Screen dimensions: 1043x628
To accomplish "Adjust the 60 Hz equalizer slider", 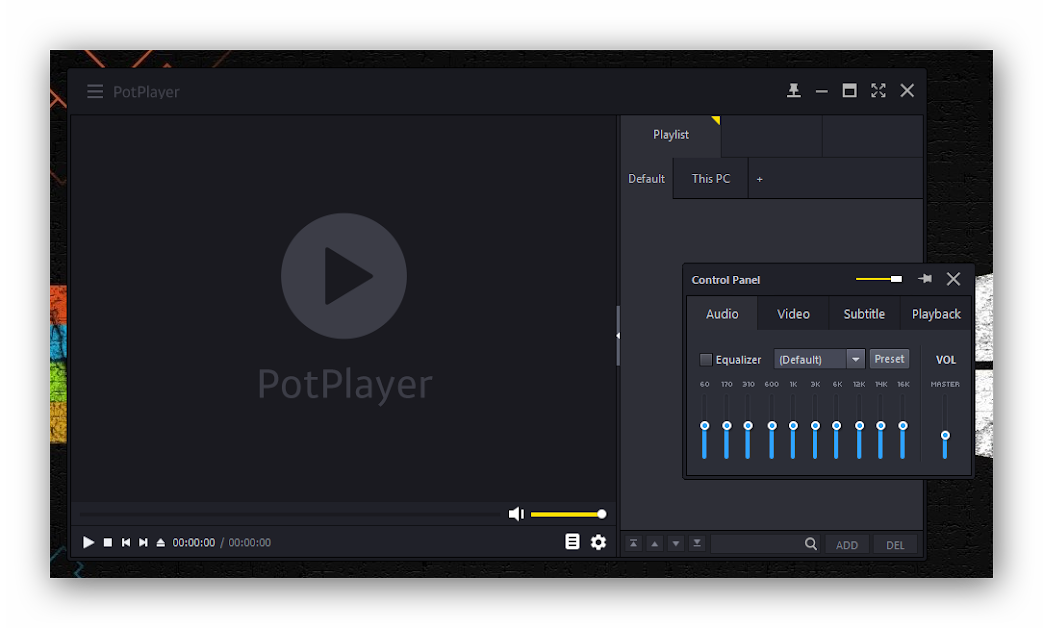I will click(704, 426).
